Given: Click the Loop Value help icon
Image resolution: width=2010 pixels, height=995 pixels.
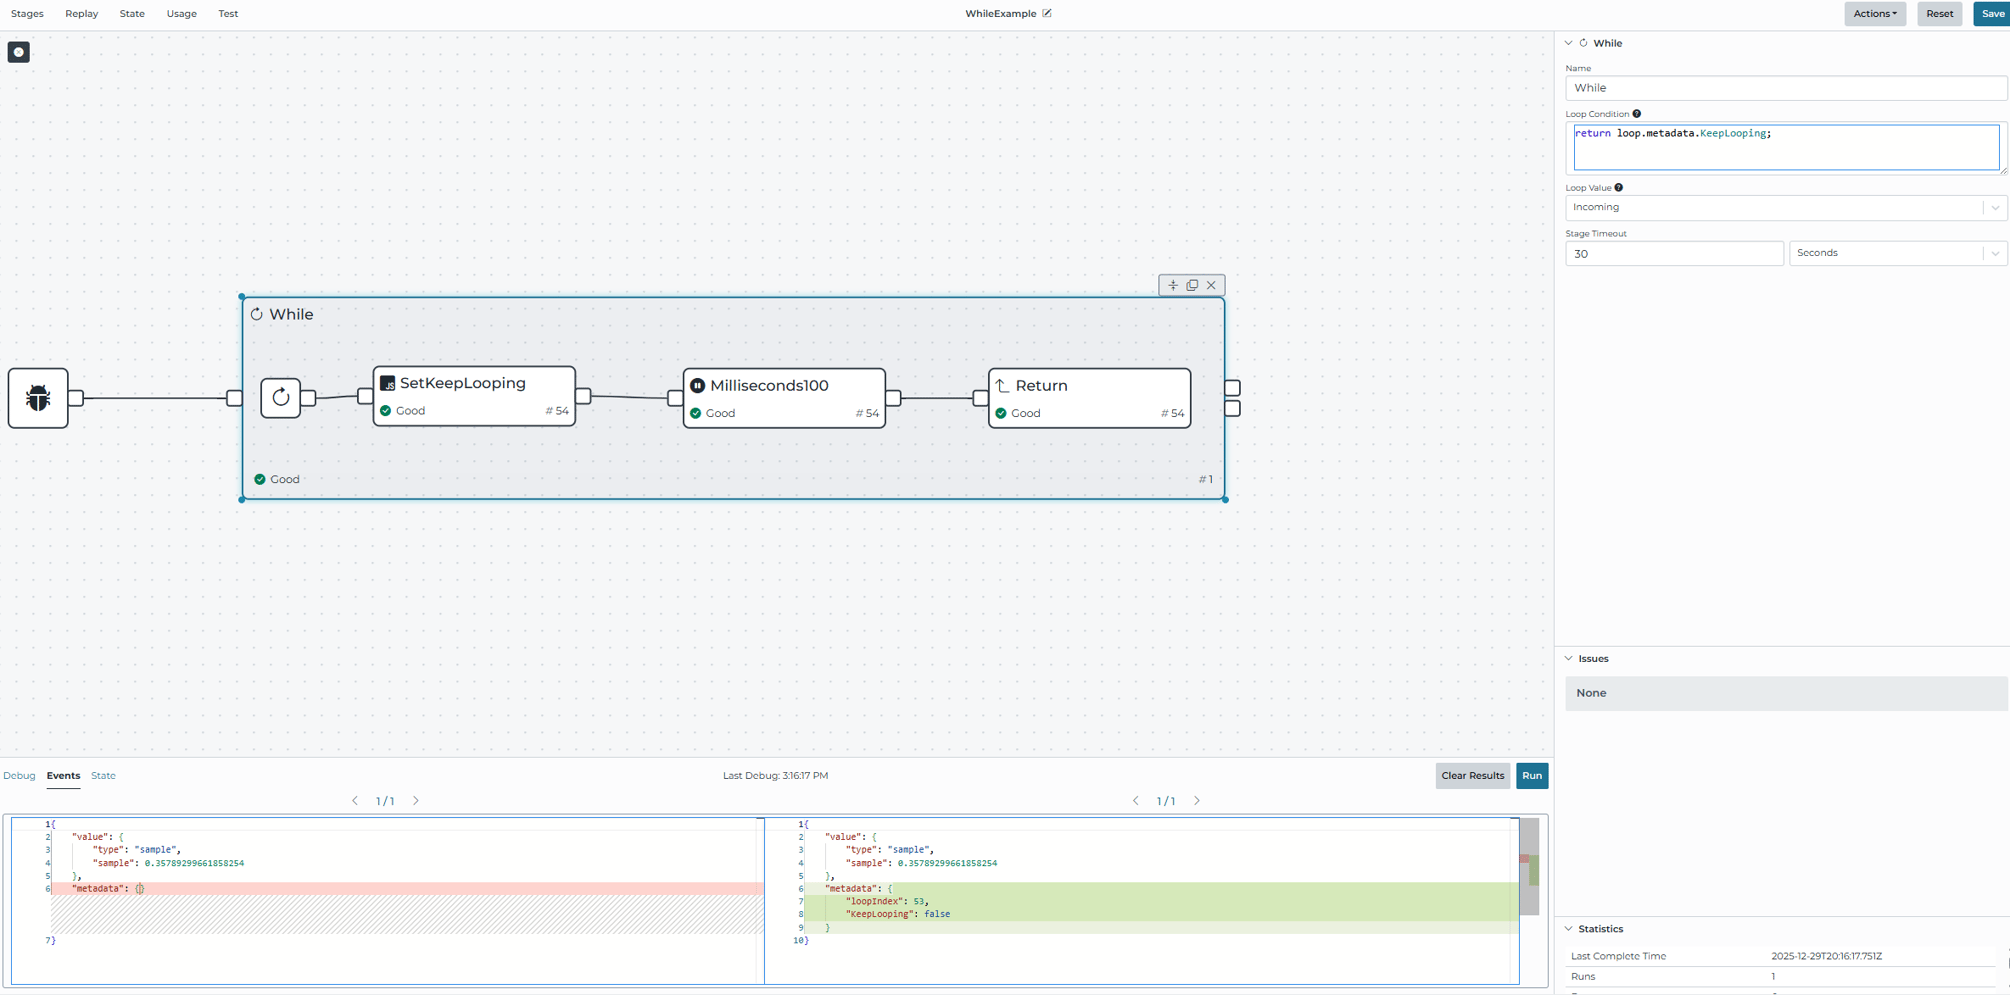Looking at the screenshot, I should click(1618, 187).
